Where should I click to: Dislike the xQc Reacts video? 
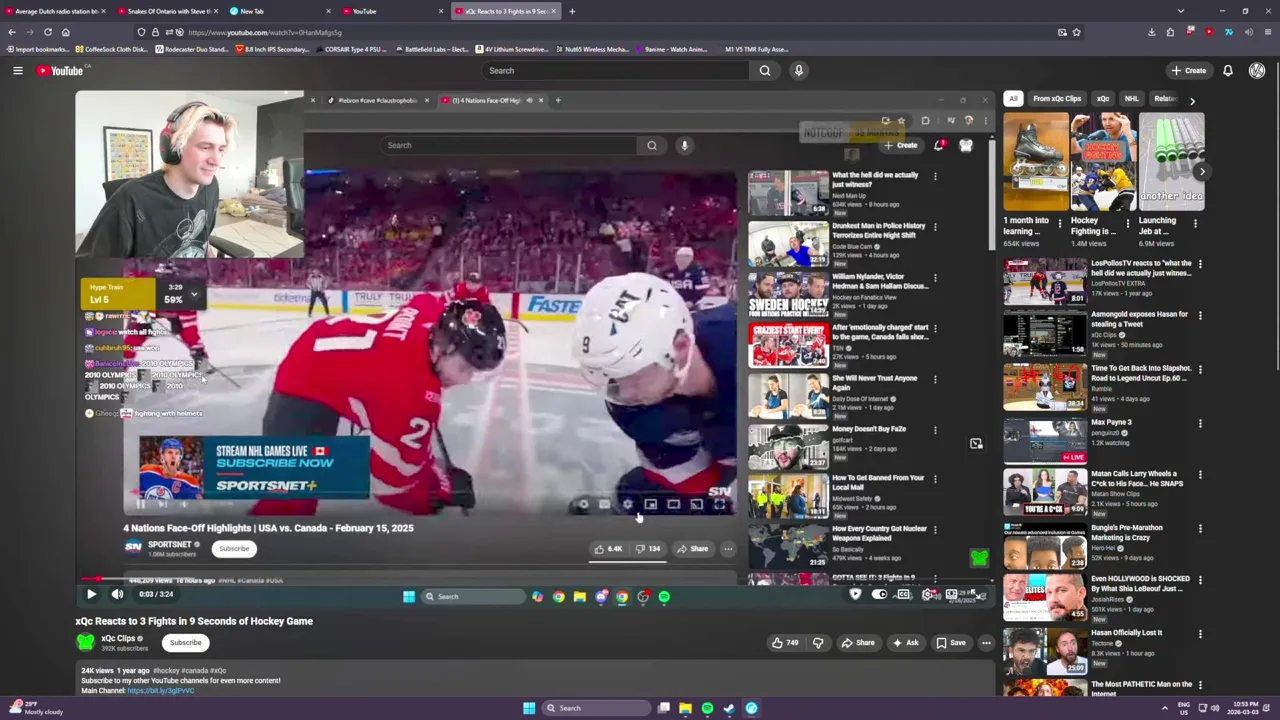pos(818,643)
